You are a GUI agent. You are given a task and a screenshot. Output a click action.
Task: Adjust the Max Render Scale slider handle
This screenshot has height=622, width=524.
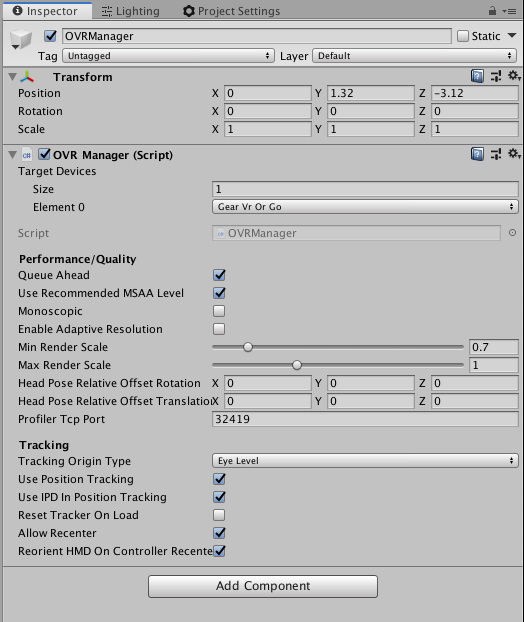click(297, 365)
